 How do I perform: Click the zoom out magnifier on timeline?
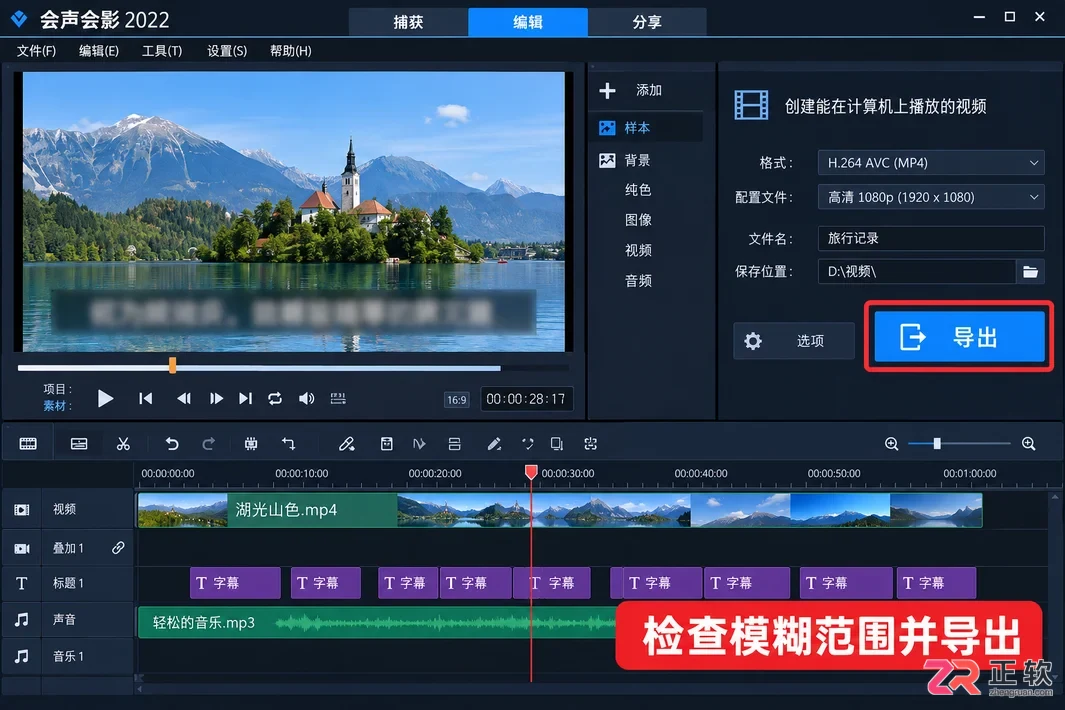892,444
